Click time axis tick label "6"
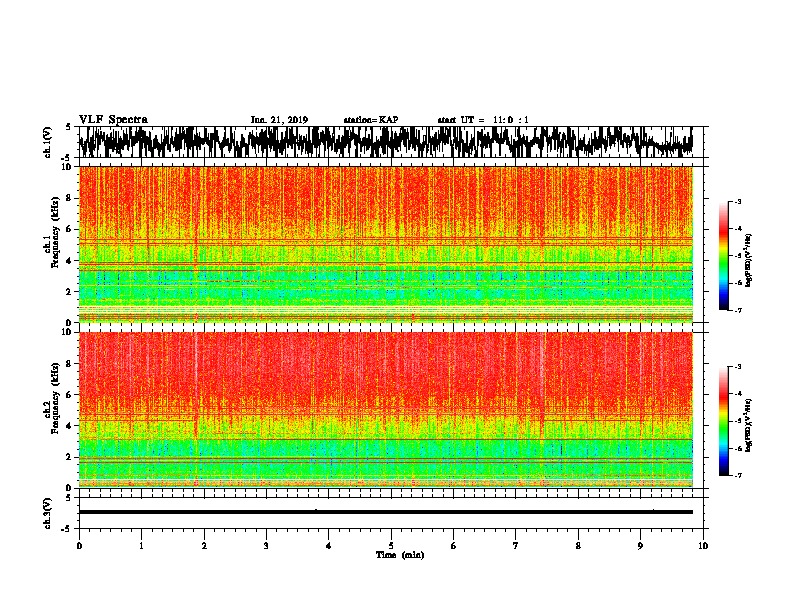Screen dimensions: 792x612 [454, 546]
